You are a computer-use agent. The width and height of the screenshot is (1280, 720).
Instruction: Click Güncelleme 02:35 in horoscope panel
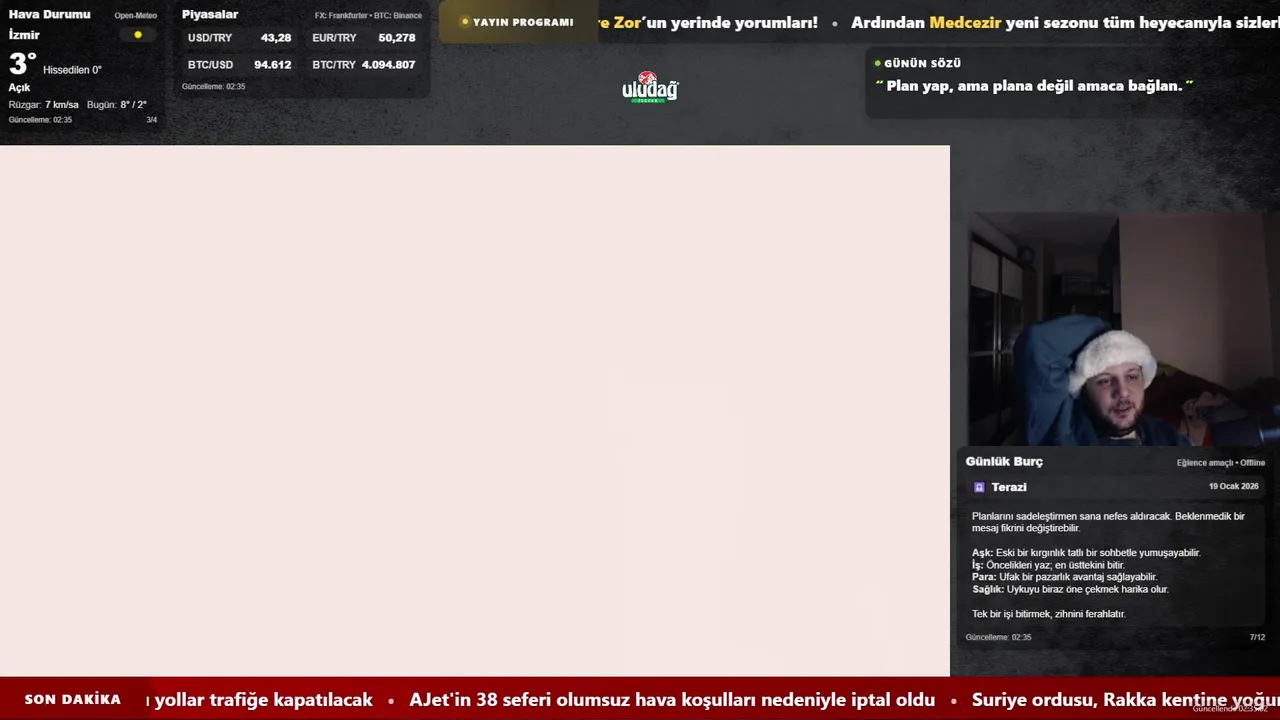998,637
